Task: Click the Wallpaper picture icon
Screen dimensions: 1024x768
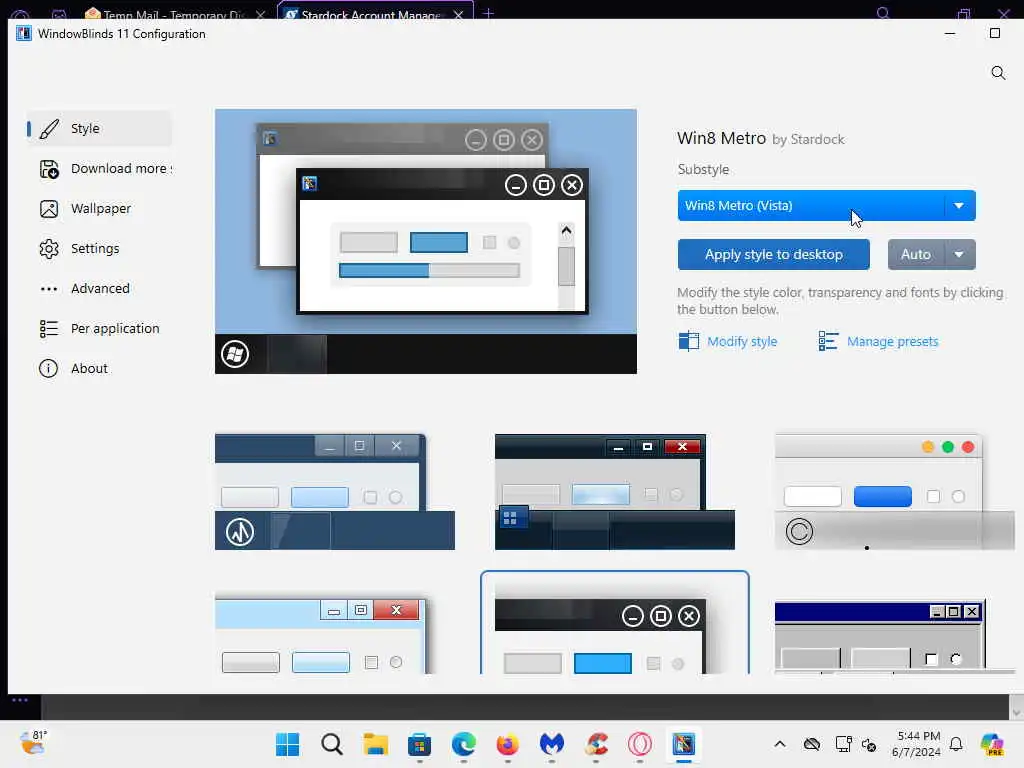Action: pyautogui.click(x=49, y=209)
